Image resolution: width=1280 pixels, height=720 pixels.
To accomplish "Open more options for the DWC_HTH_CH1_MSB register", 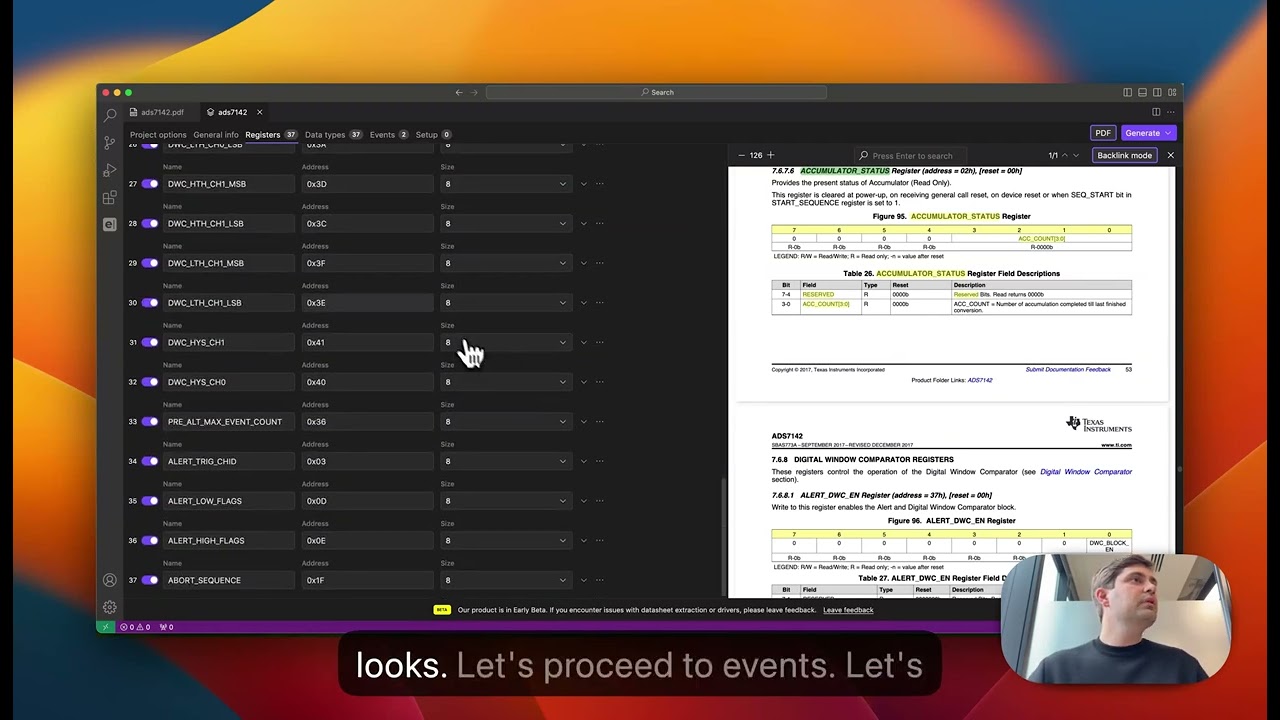I will (600, 184).
